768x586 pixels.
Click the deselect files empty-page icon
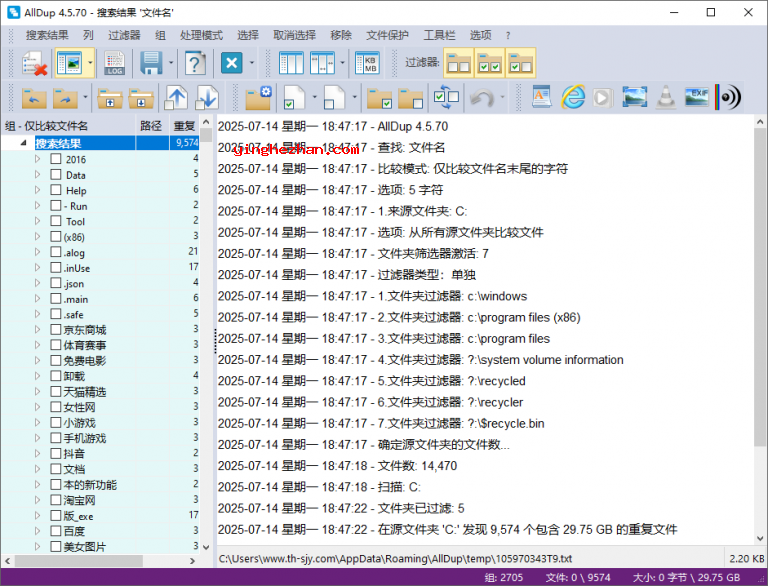[335, 97]
